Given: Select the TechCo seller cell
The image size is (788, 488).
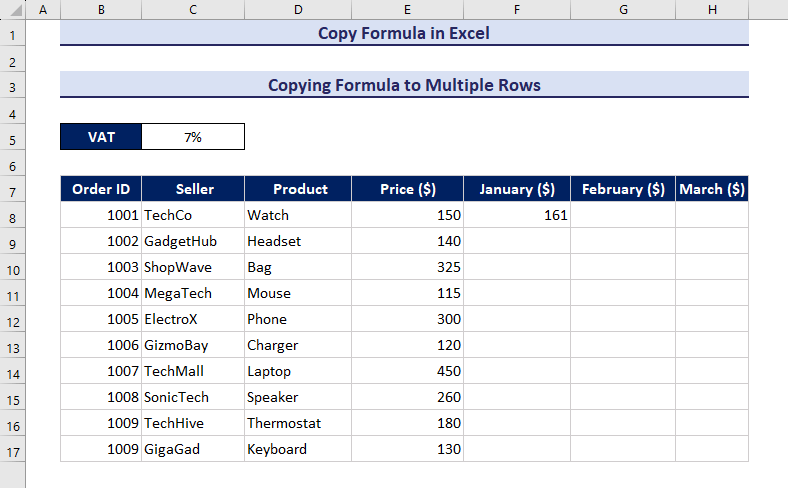Looking at the screenshot, I should pyautogui.click(x=193, y=215).
